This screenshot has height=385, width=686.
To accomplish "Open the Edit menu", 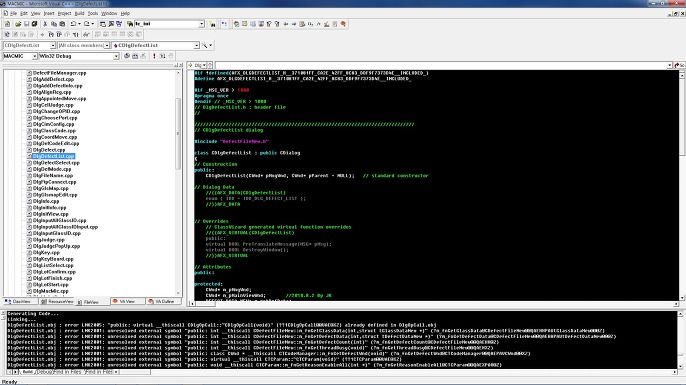I will tap(24, 14).
